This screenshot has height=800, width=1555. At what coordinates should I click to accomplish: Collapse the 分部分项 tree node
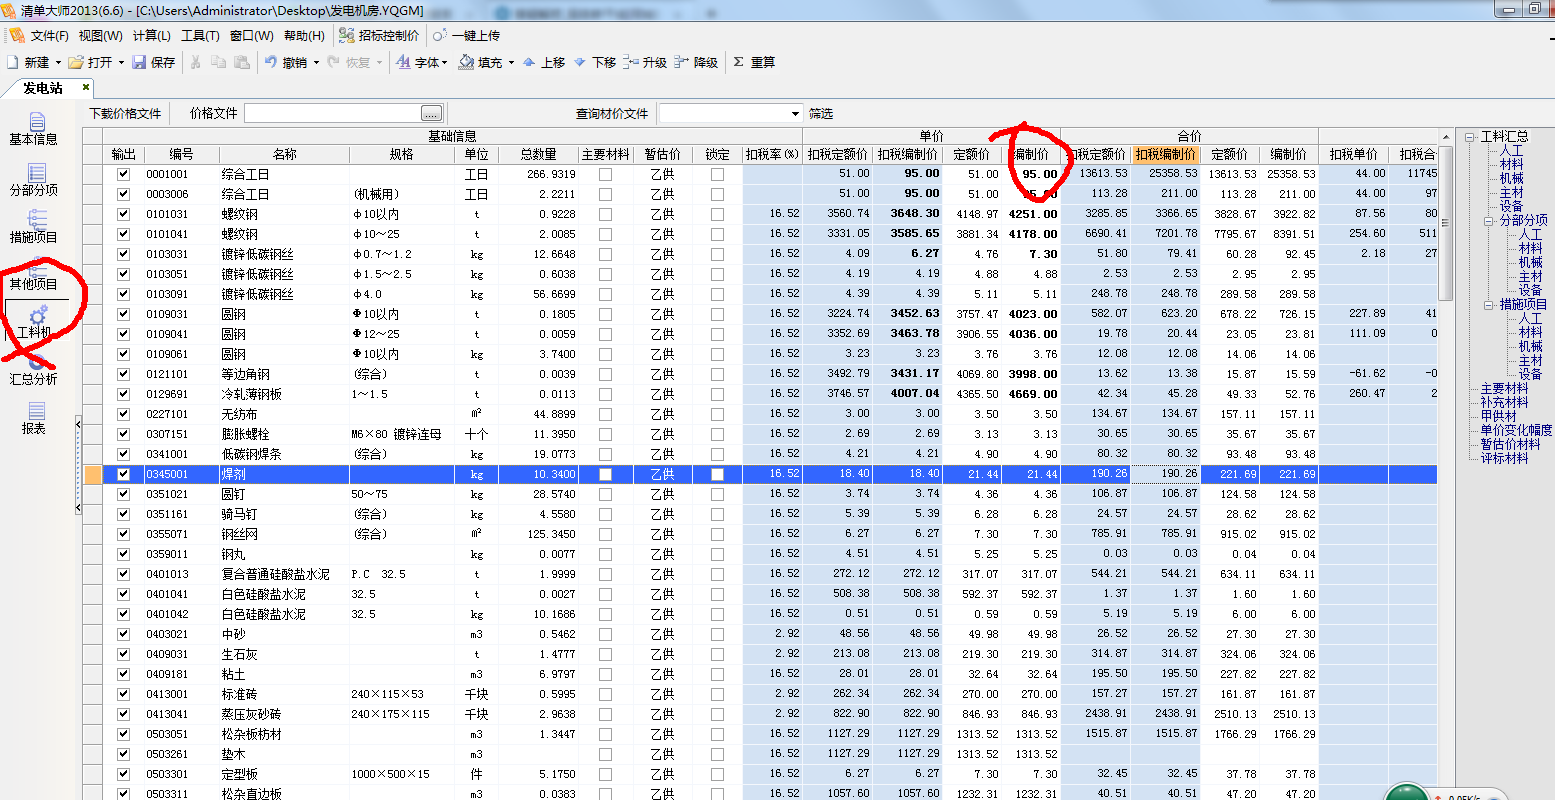click(x=1489, y=221)
